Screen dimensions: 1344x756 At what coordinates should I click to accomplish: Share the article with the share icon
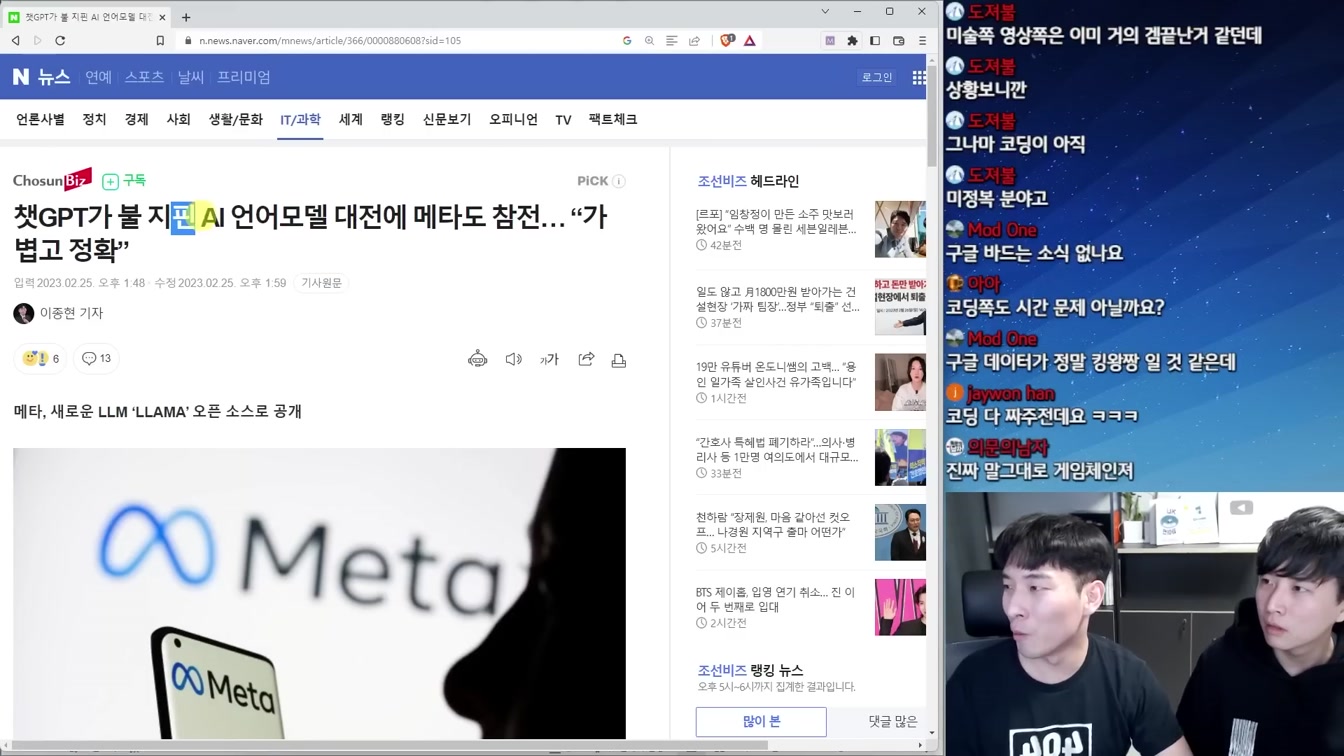click(586, 359)
